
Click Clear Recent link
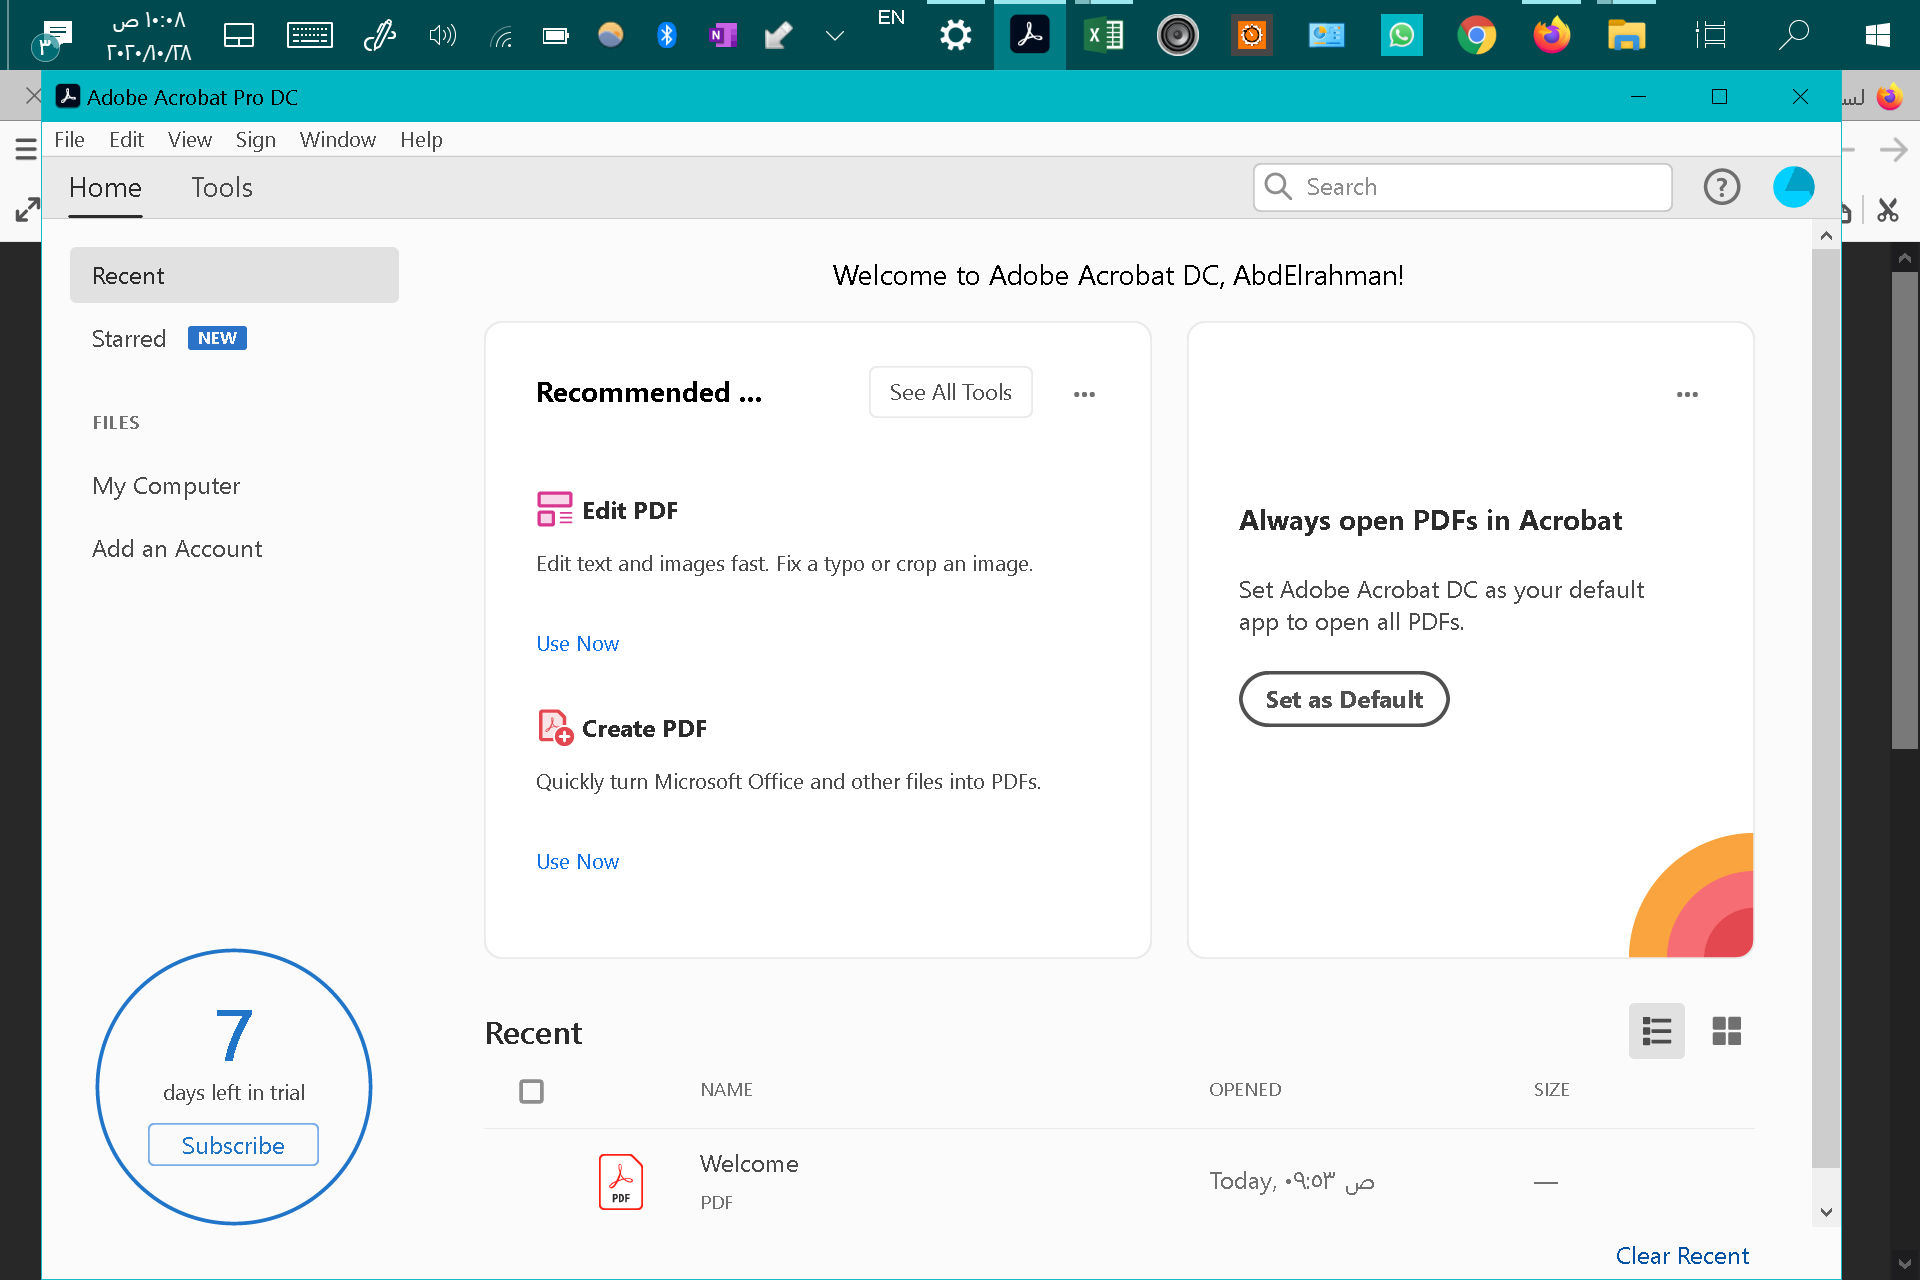[x=1682, y=1256]
